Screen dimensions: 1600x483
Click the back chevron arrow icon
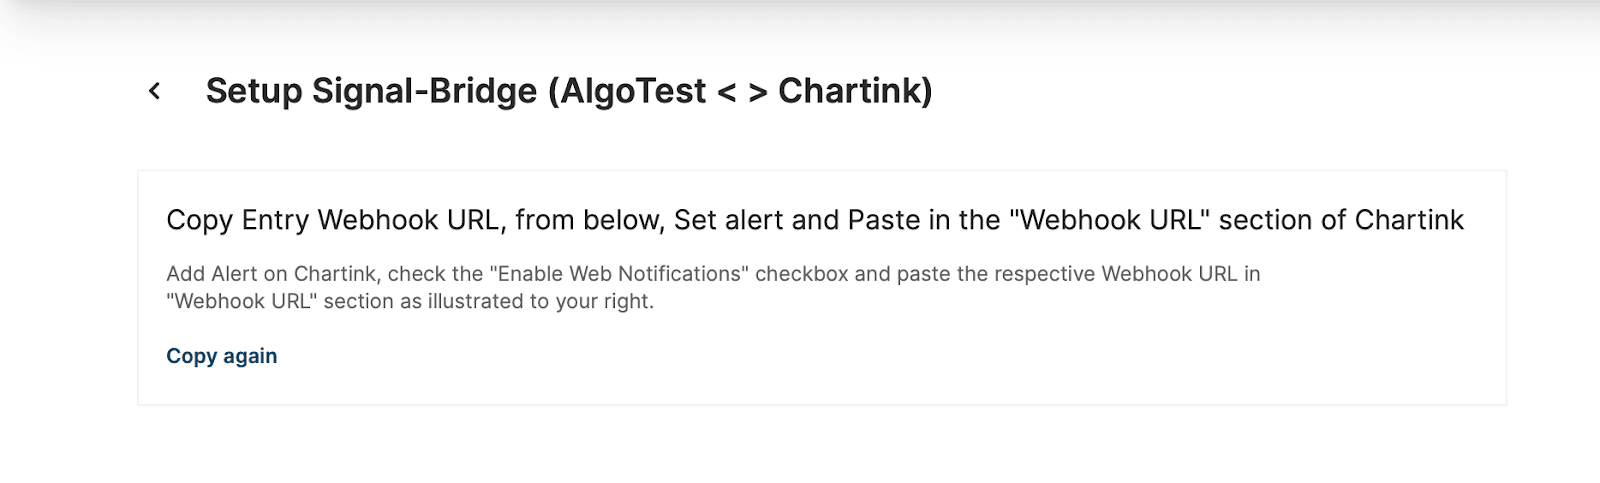coord(154,91)
